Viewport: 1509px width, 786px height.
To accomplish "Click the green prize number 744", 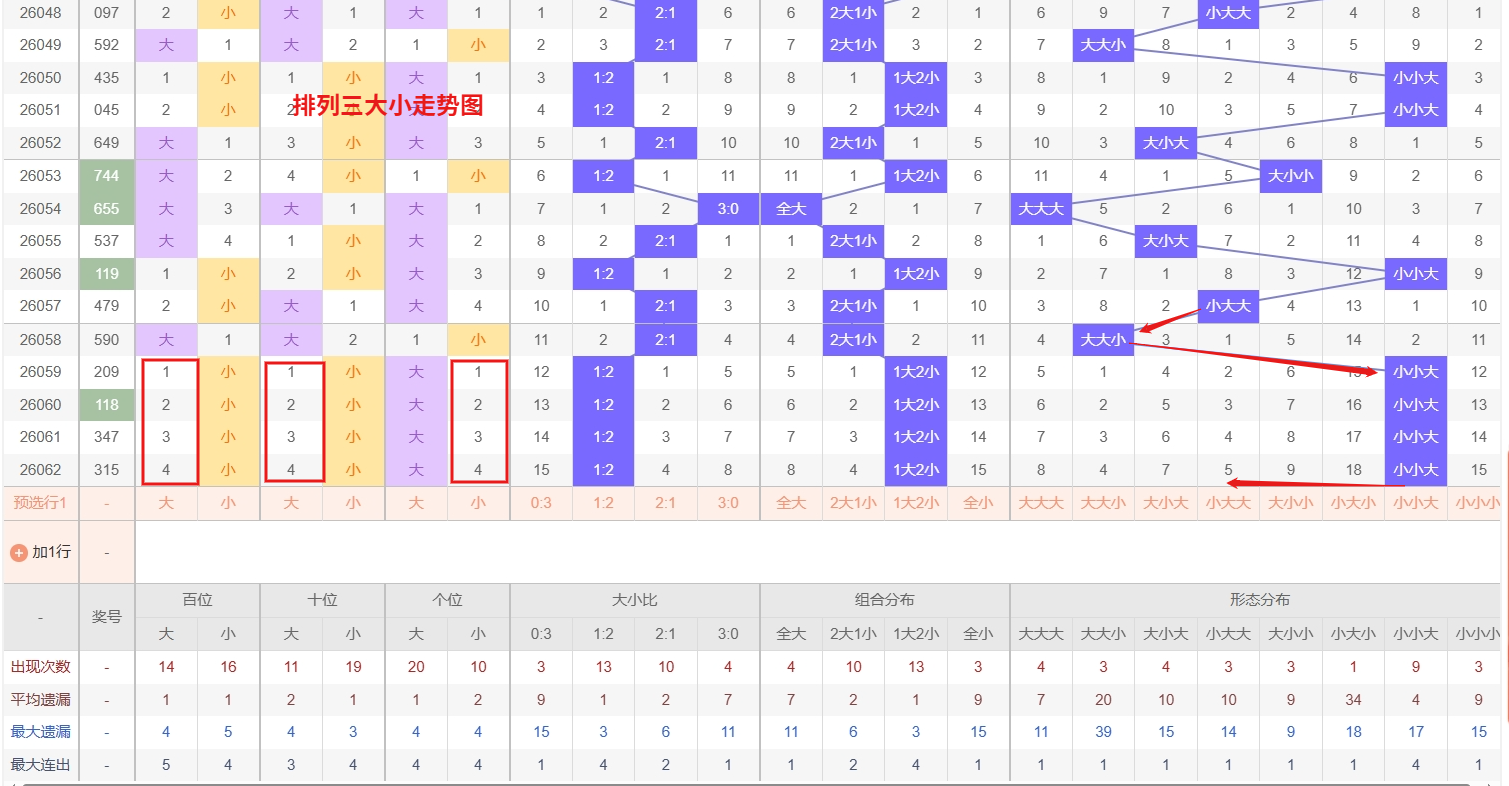I will 106,176.
